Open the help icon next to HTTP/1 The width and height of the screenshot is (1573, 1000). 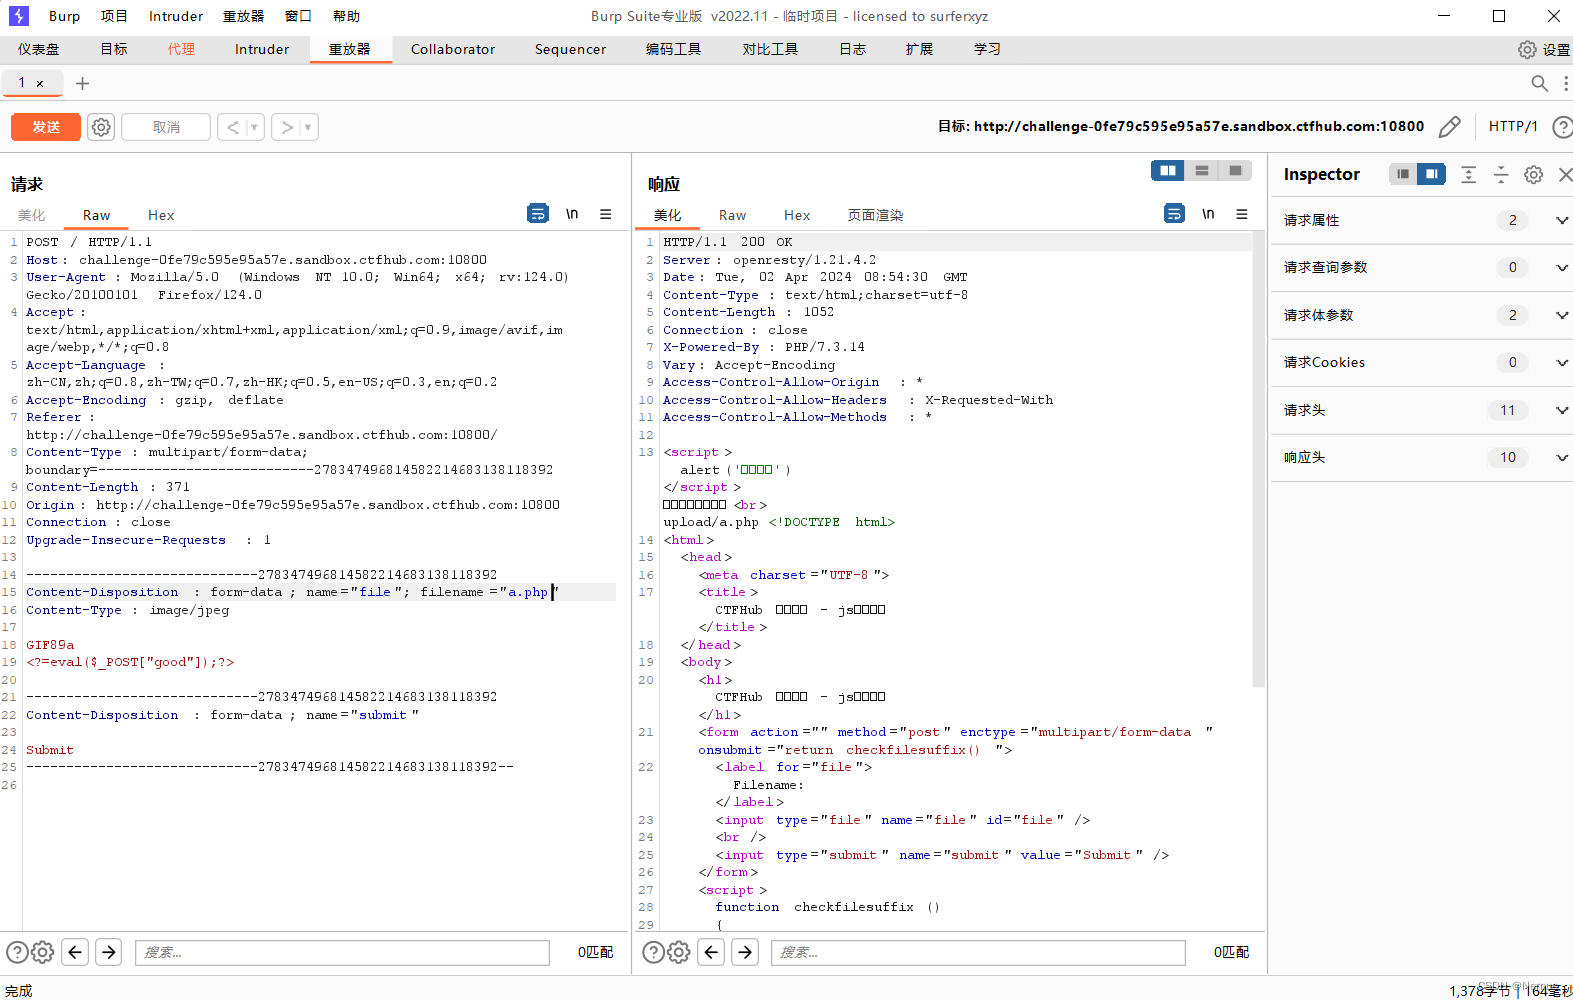click(x=1562, y=127)
